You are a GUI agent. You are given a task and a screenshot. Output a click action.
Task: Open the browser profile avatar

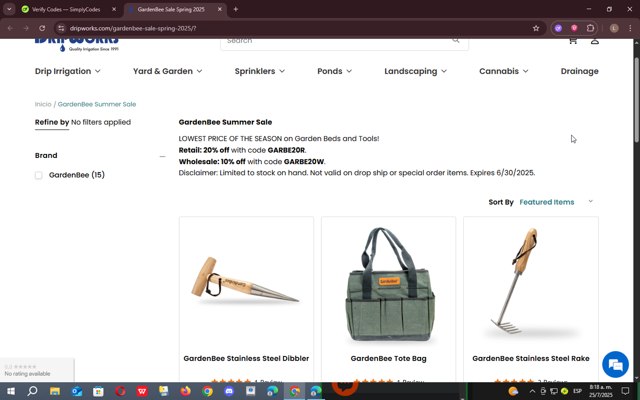click(x=614, y=28)
